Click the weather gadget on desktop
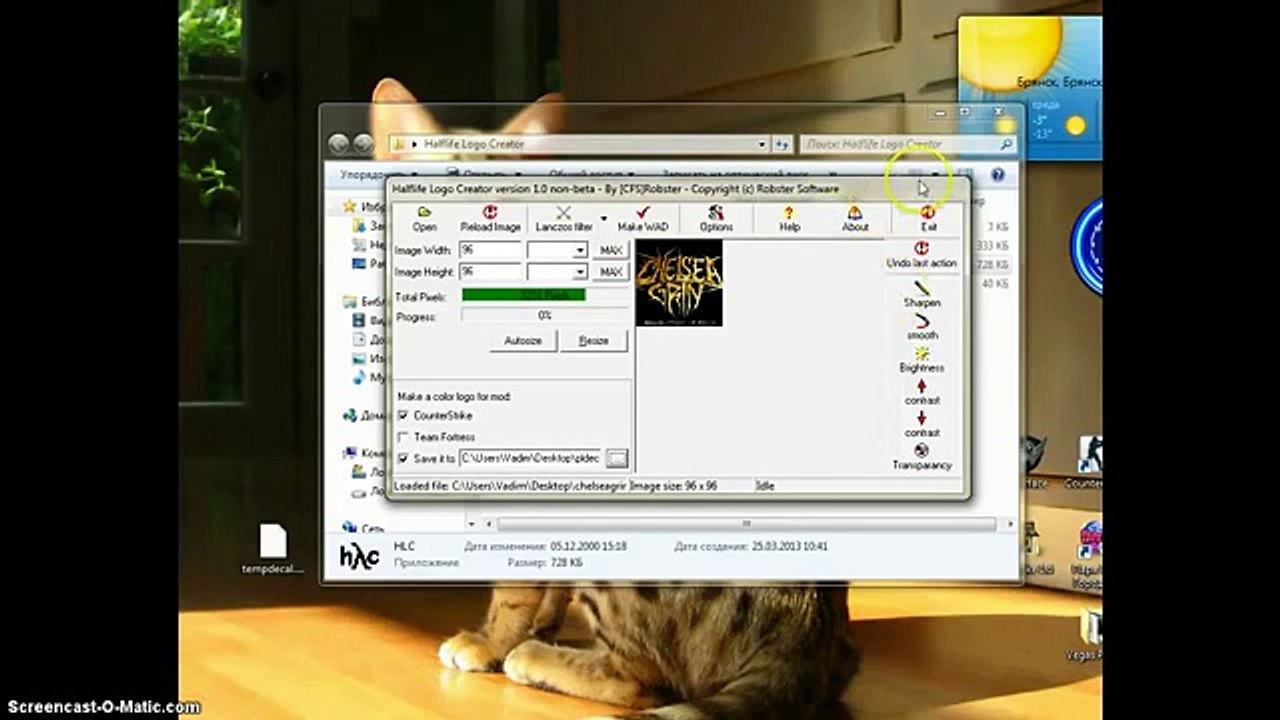 1030,87
